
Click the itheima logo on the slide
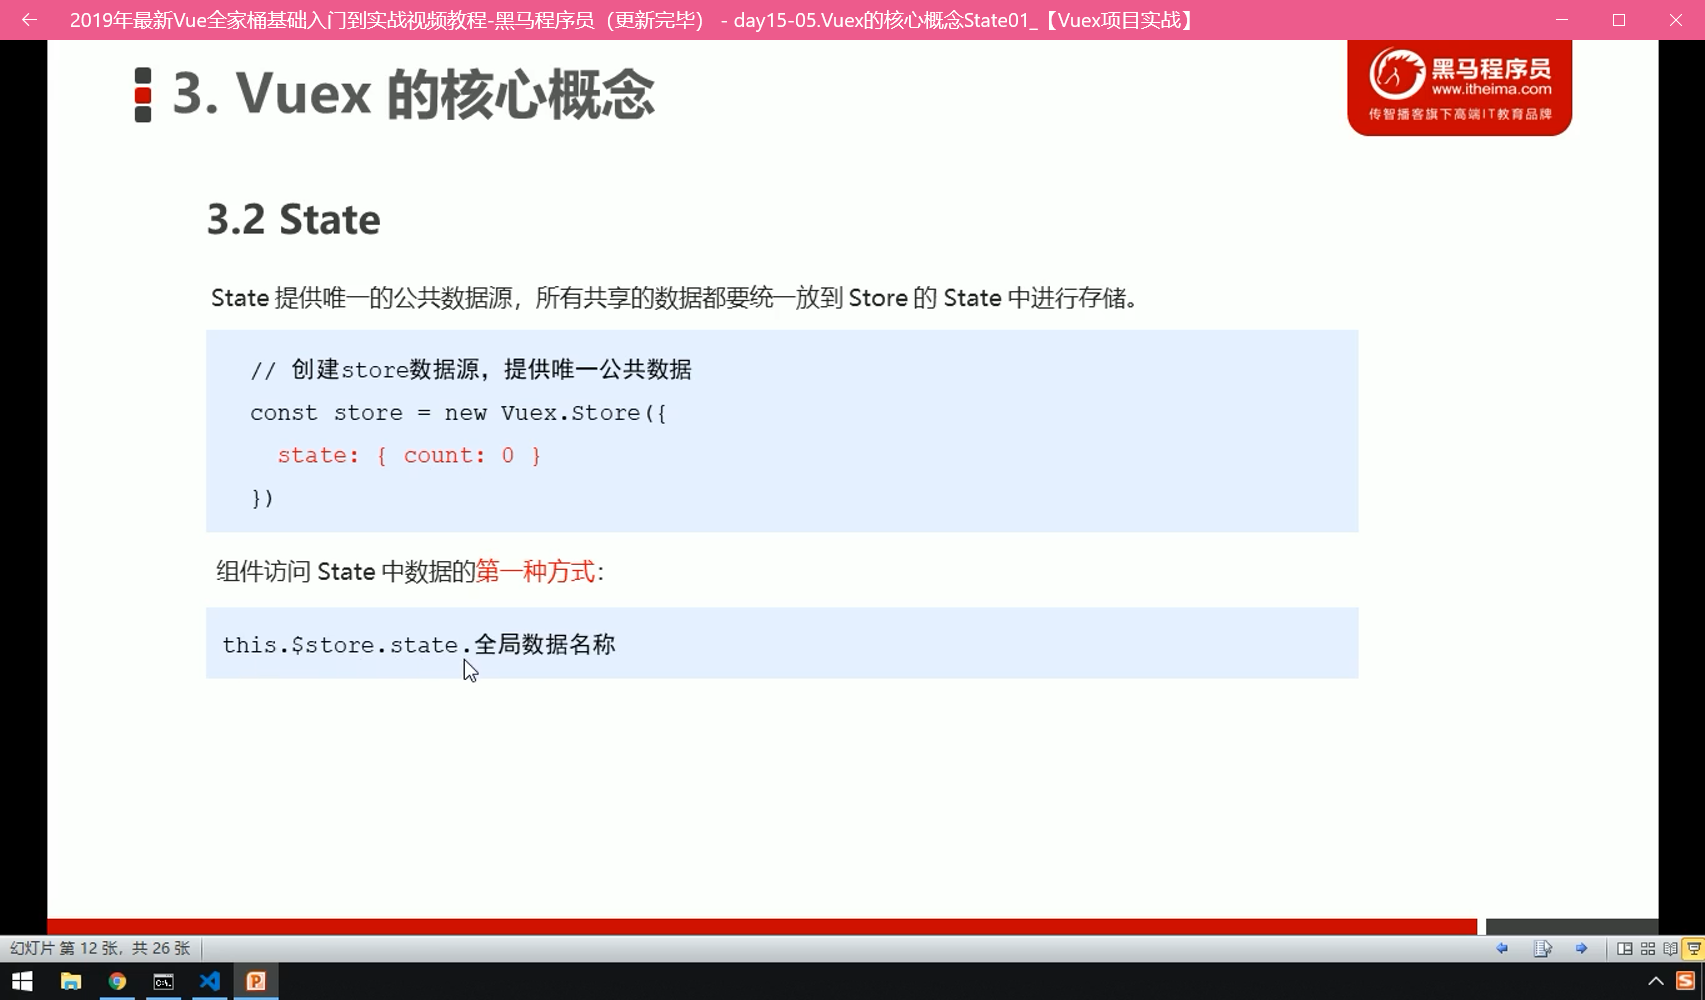click(1459, 87)
